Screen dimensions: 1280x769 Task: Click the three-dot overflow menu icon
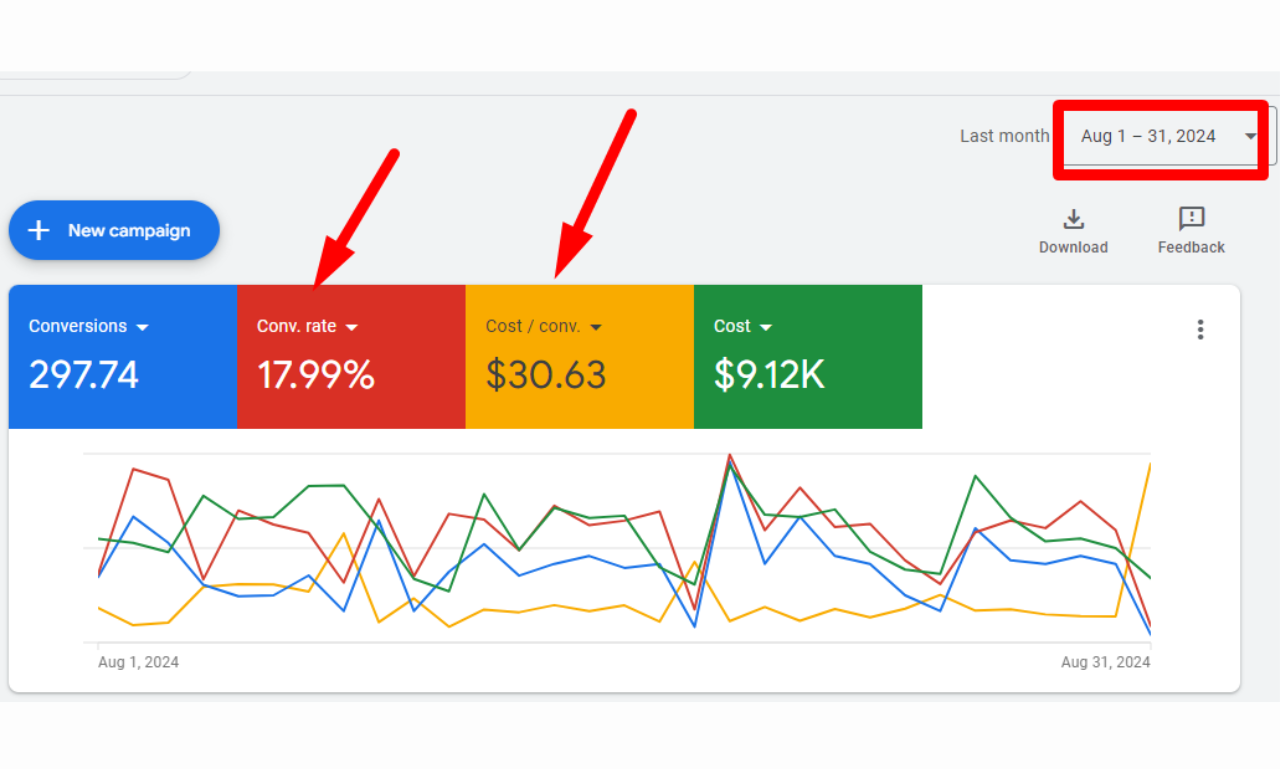tap(1200, 329)
